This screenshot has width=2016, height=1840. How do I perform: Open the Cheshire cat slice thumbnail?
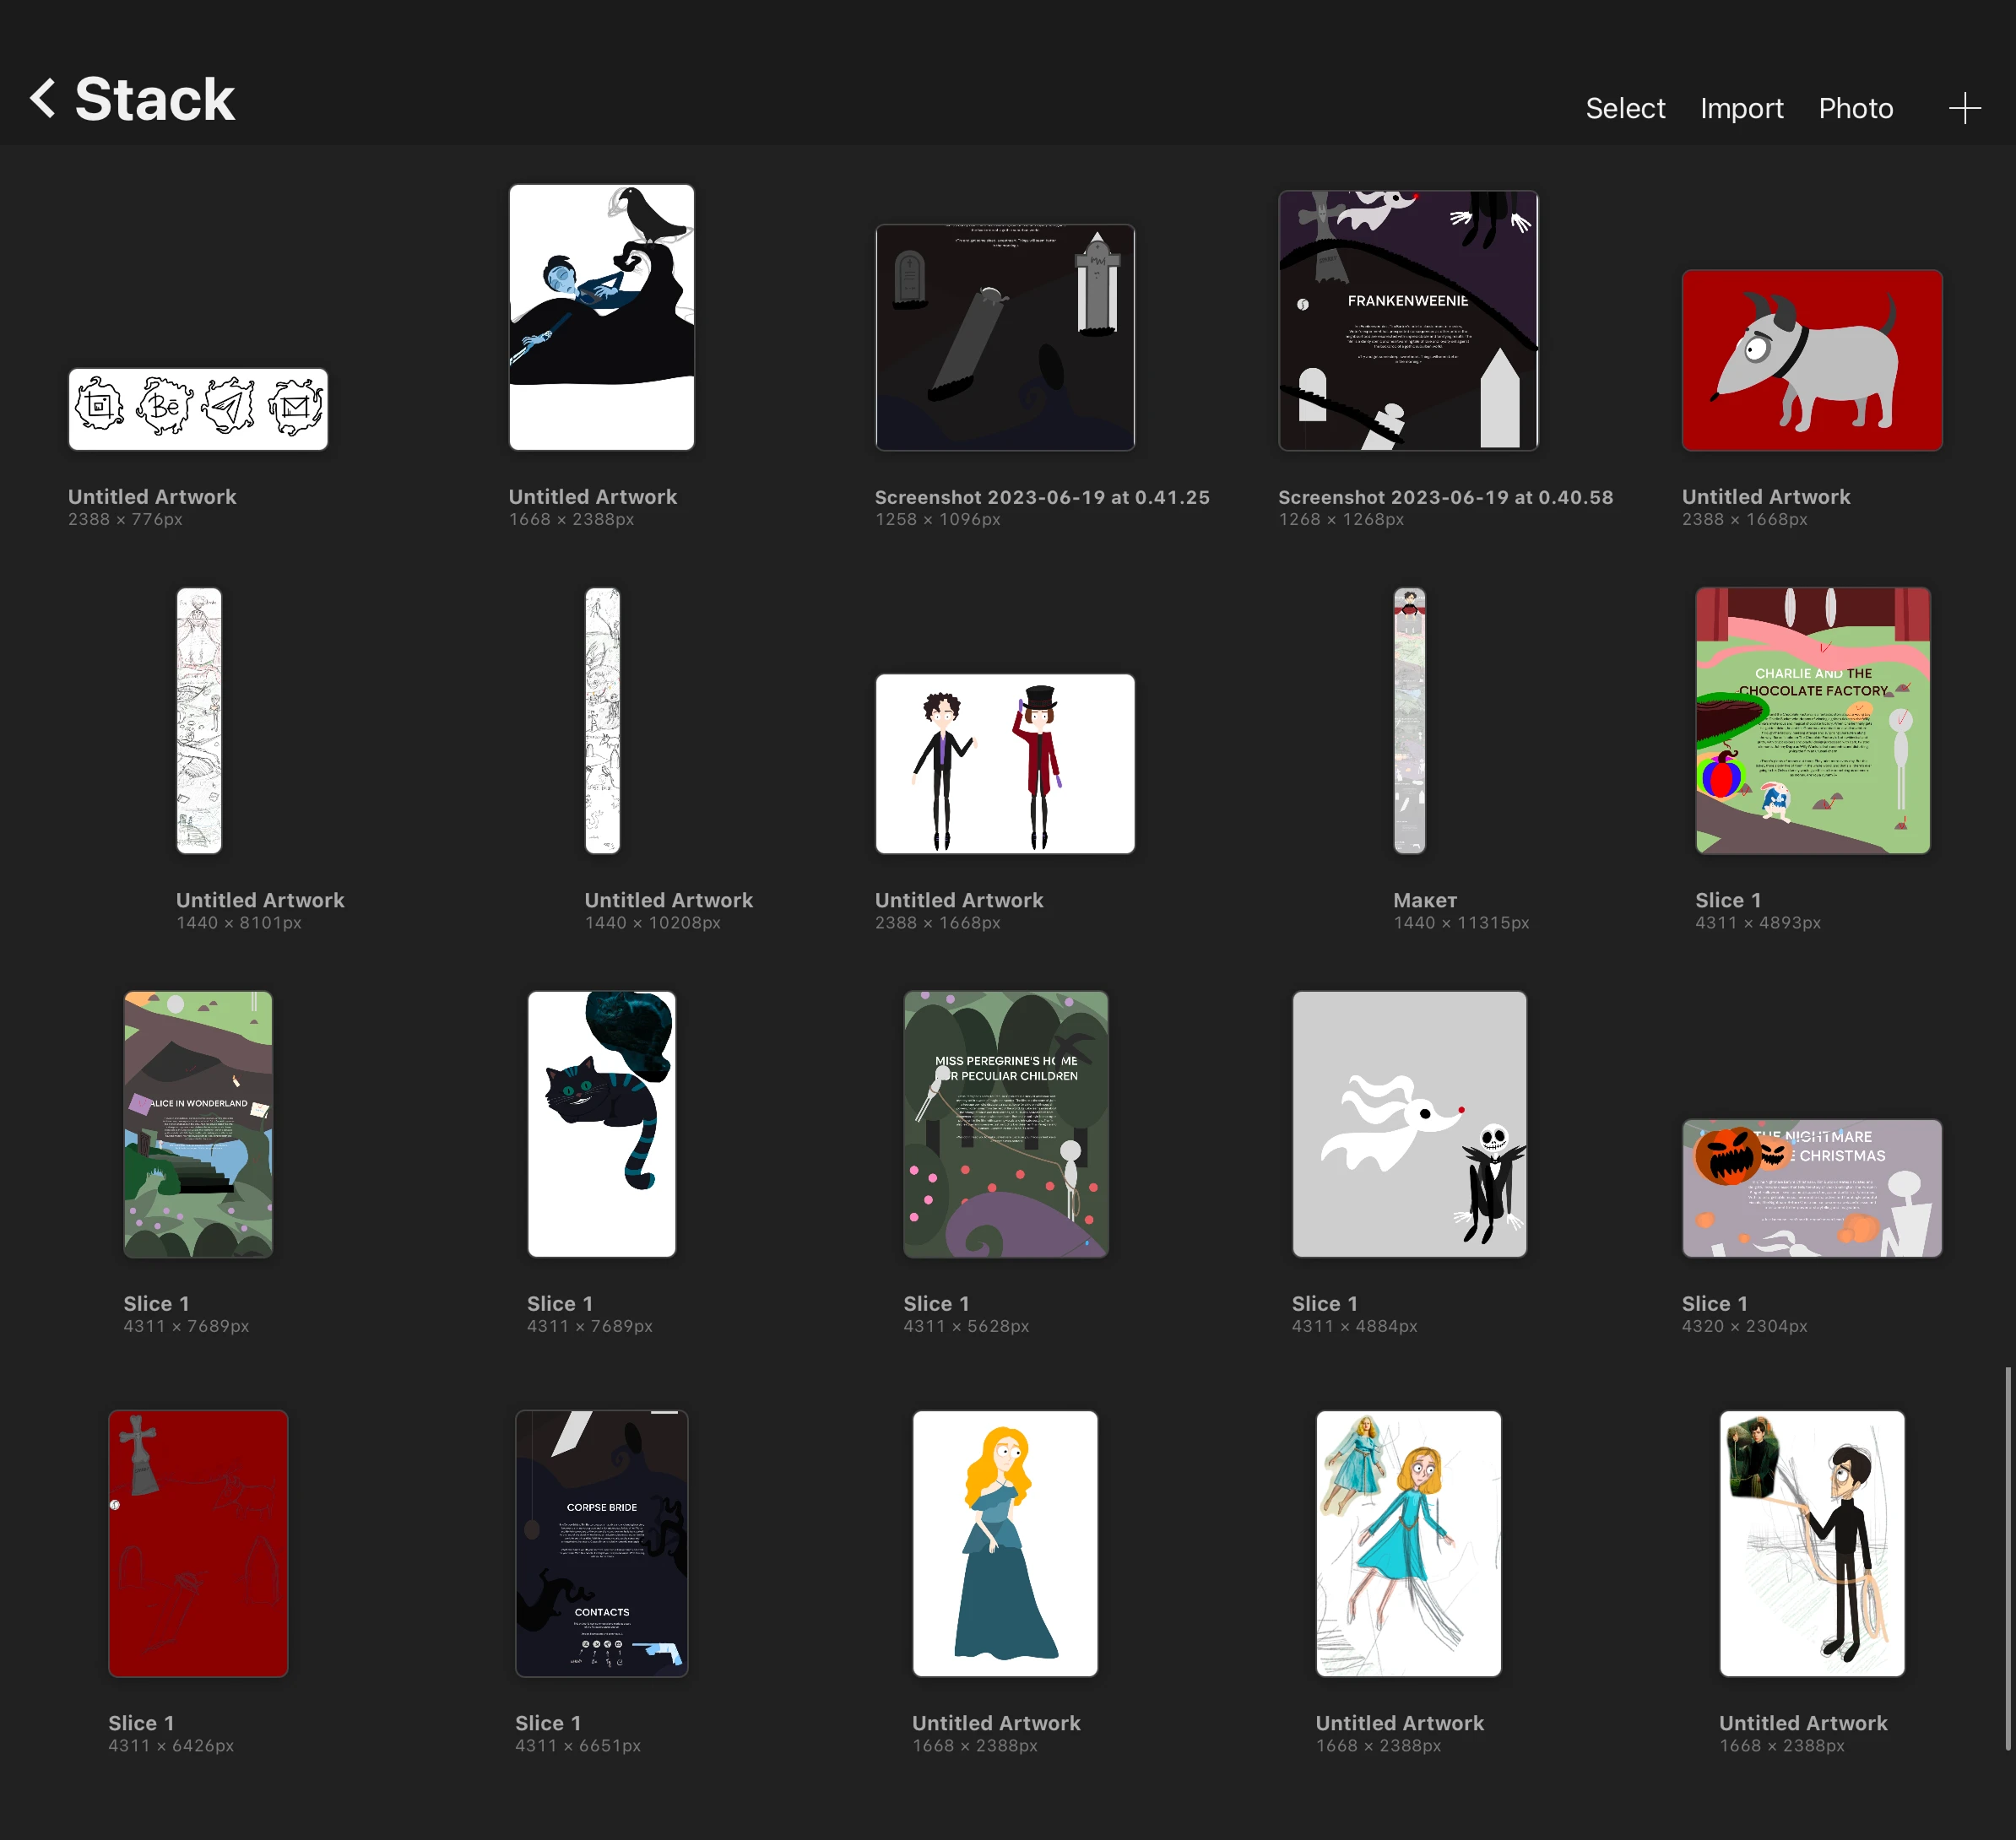601,1124
